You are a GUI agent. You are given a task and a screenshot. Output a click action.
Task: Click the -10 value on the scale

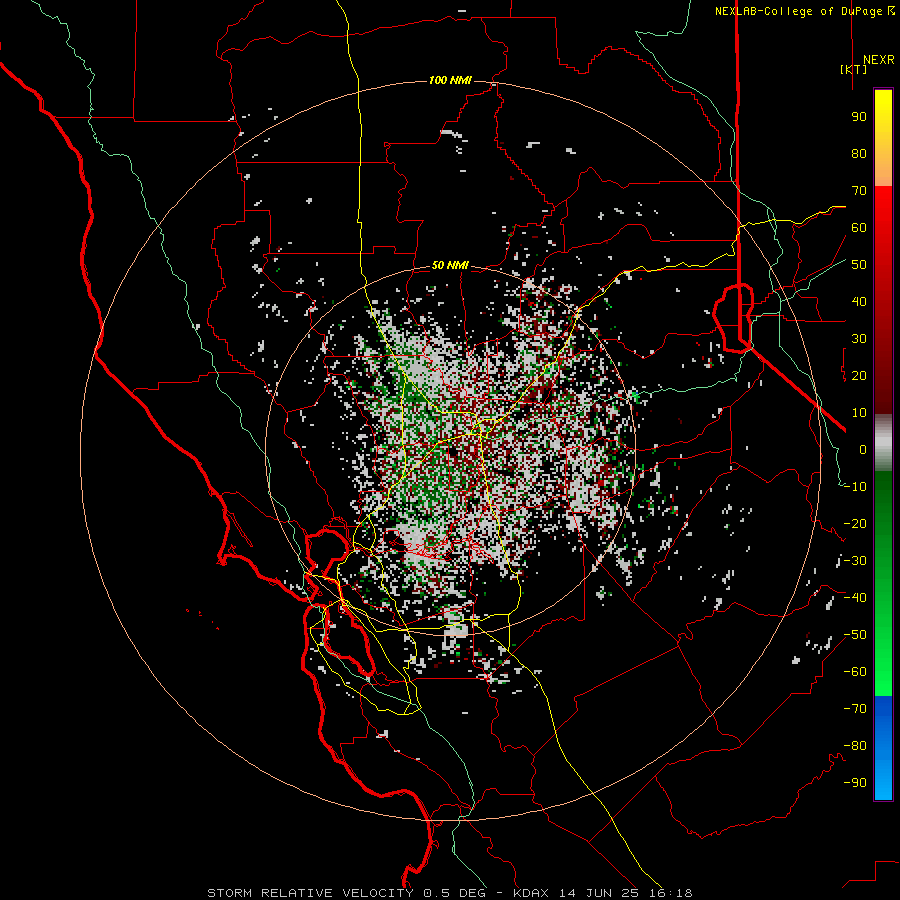tap(855, 487)
